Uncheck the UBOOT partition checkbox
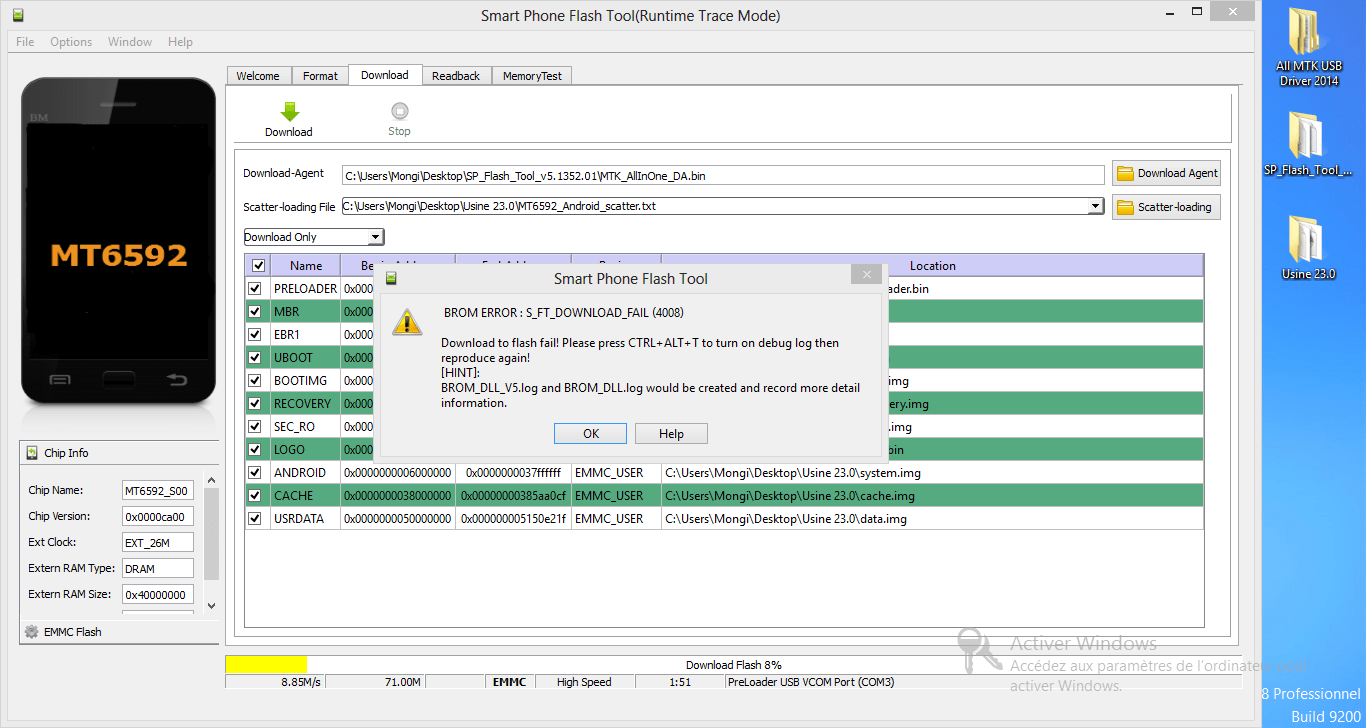This screenshot has height=728, width=1366. click(255, 358)
